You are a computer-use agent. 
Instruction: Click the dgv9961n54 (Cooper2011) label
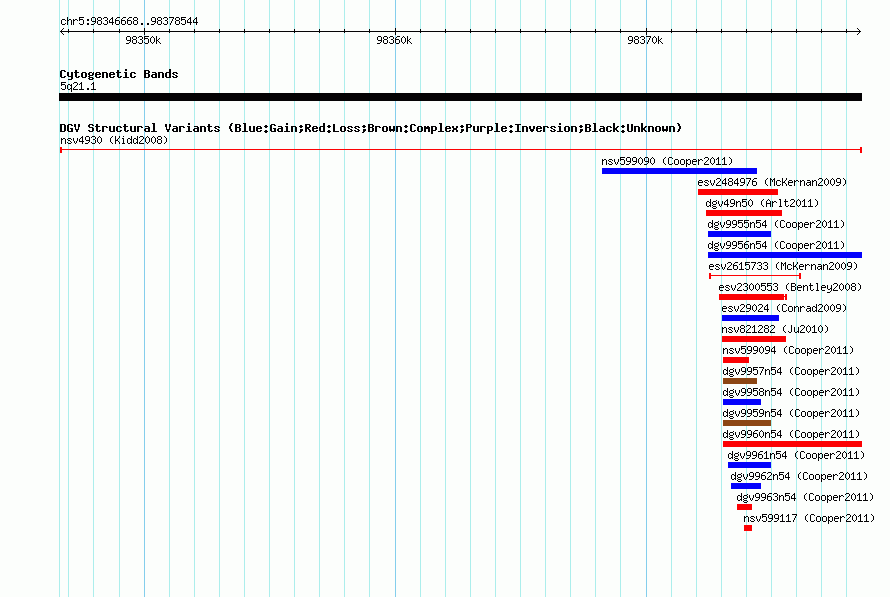tap(796, 455)
